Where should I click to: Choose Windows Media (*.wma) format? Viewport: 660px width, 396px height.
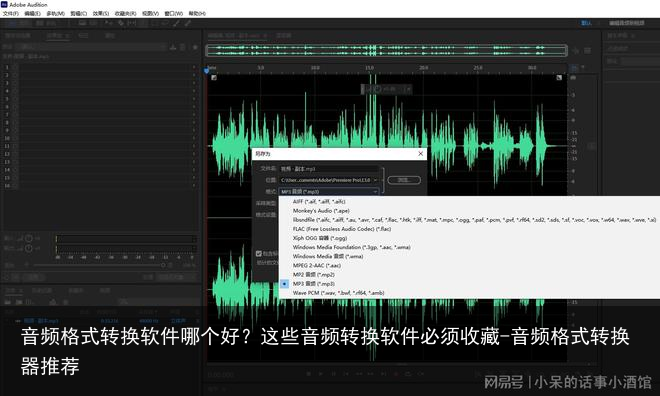(328, 256)
